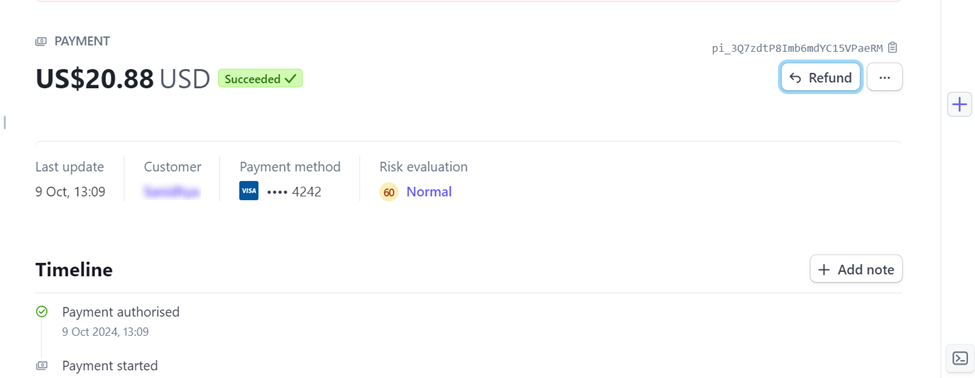This screenshot has width=975, height=378.
Task: Click the Payment authorised timeline entry
Action: (x=121, y=311)
